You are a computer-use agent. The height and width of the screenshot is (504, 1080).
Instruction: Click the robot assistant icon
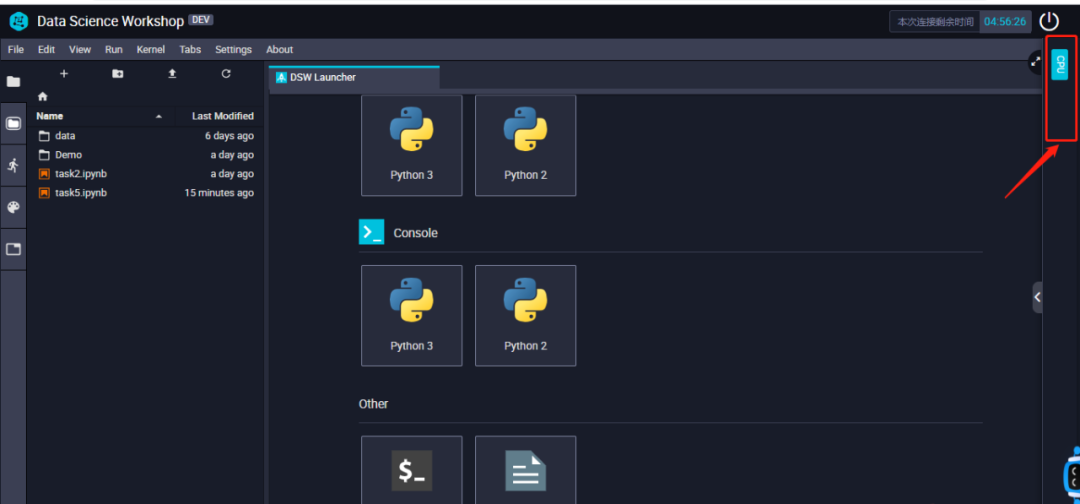point(1072,475)
